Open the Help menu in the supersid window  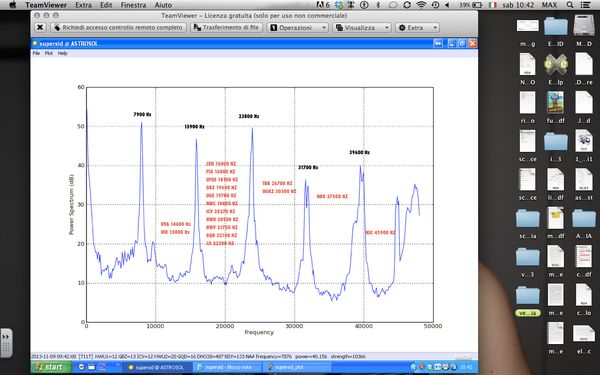62,53
